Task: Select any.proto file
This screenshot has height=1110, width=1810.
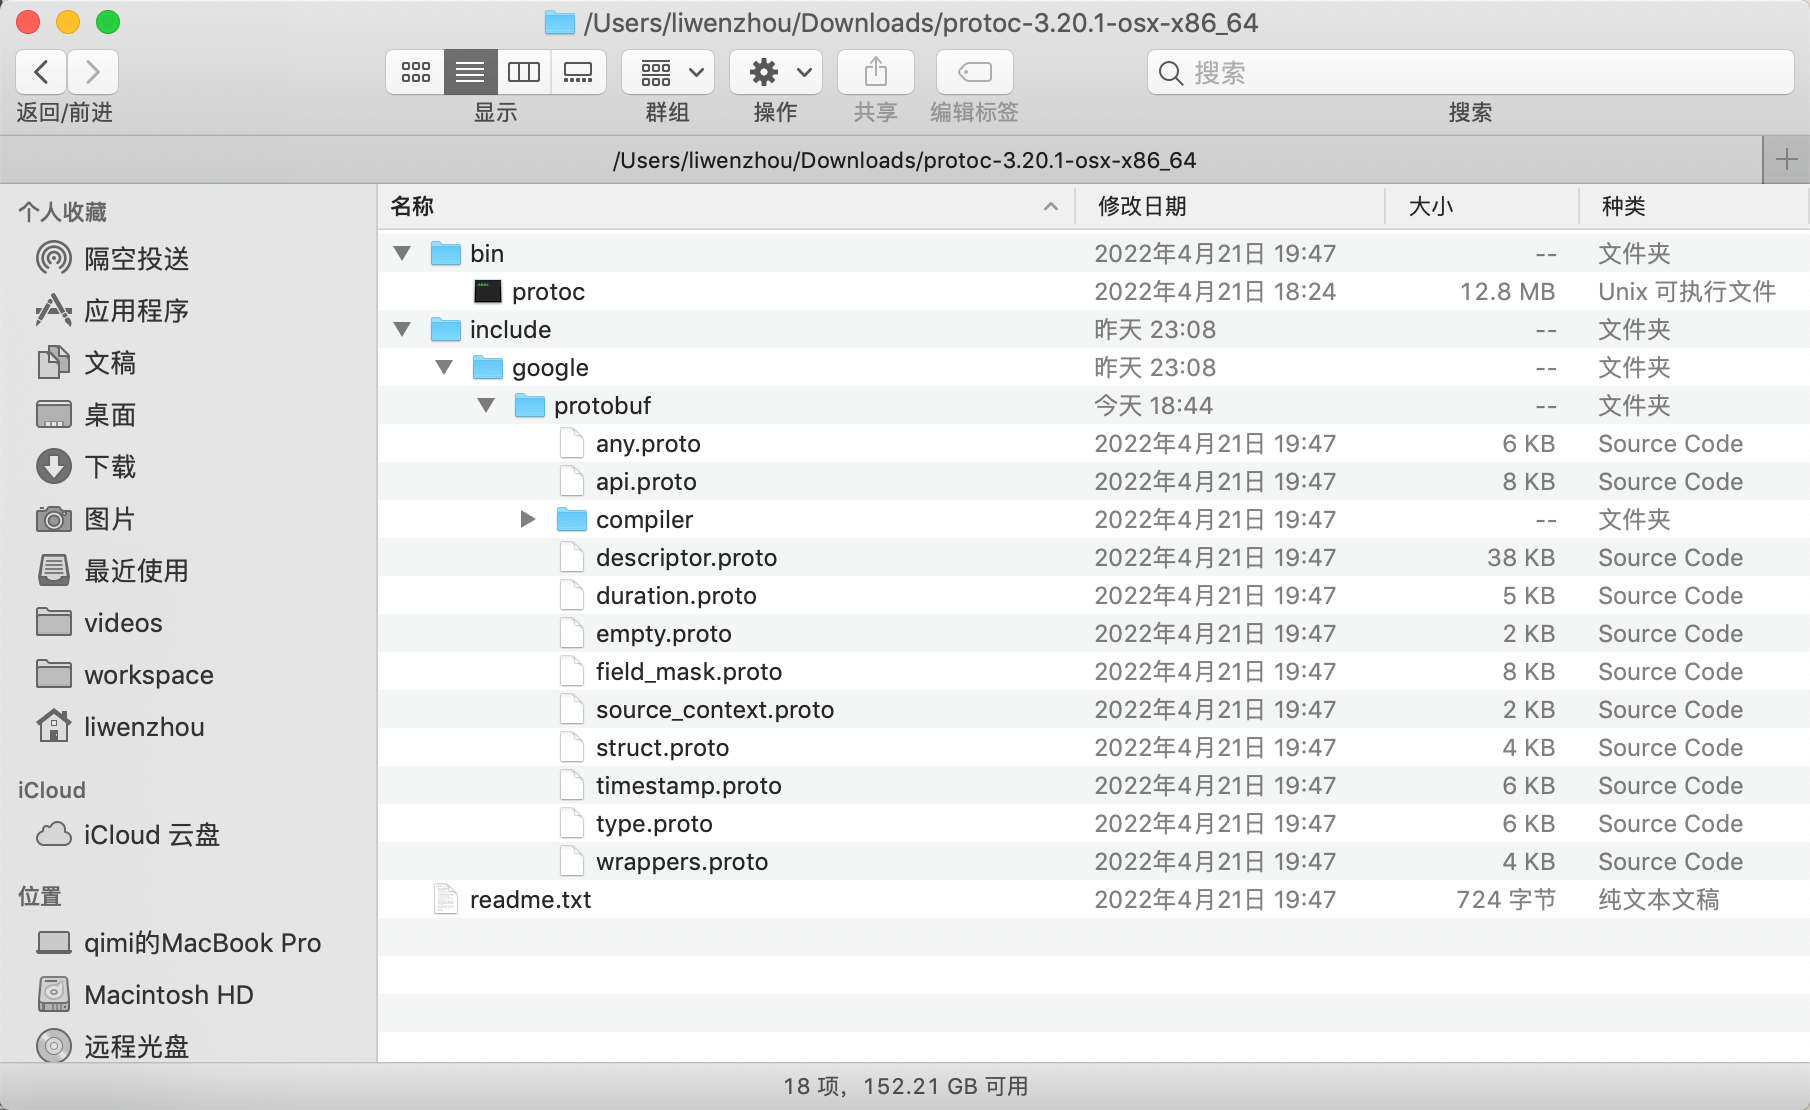Action: (1094, 443)
